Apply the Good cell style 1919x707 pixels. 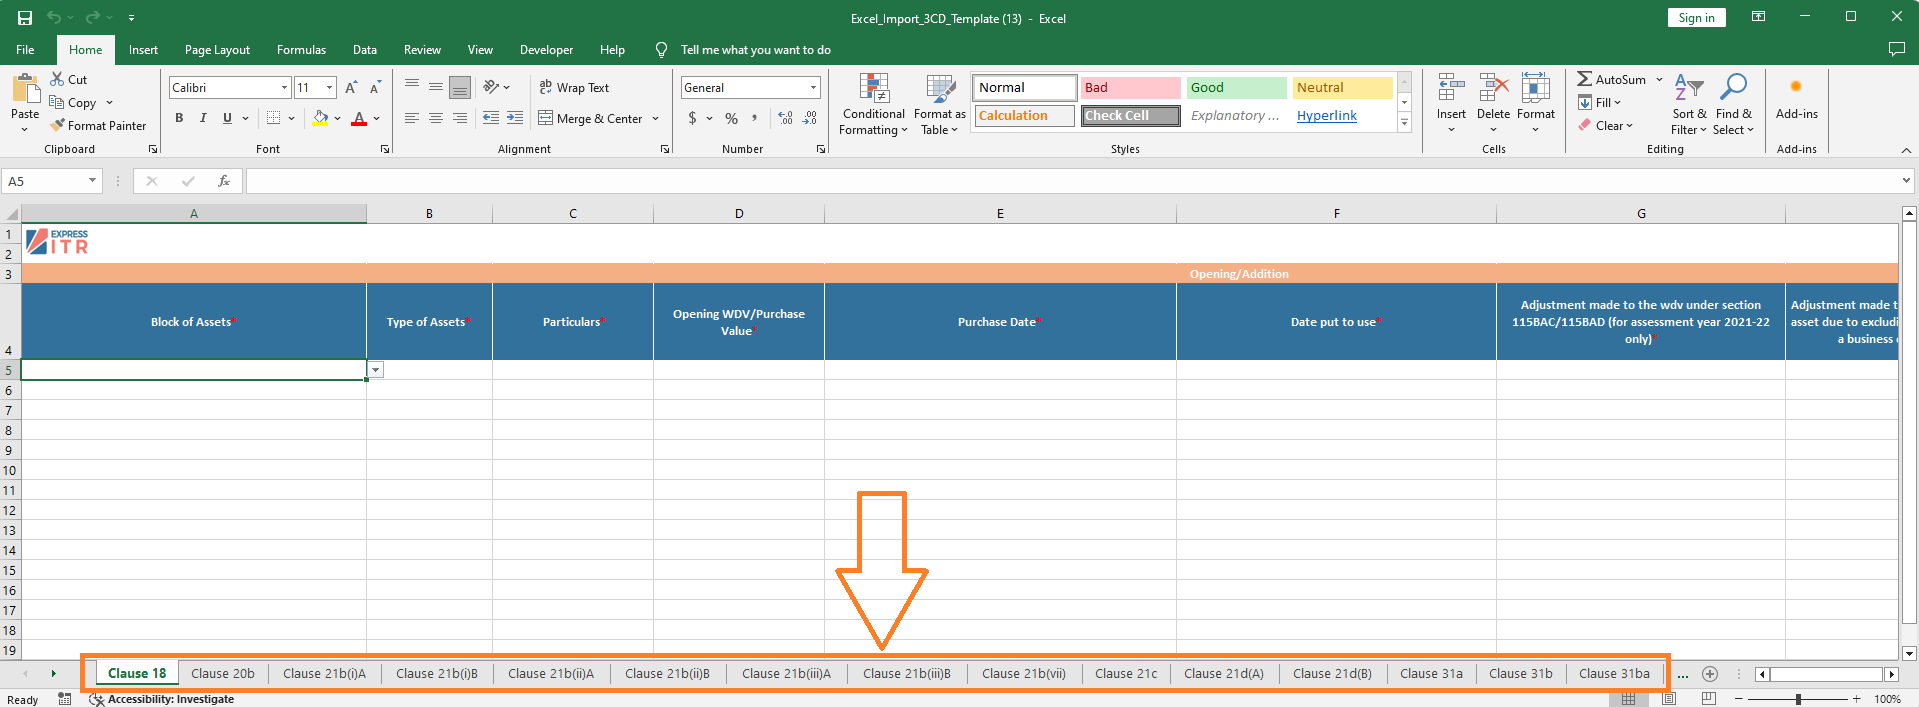click(x=1237, y=88)
